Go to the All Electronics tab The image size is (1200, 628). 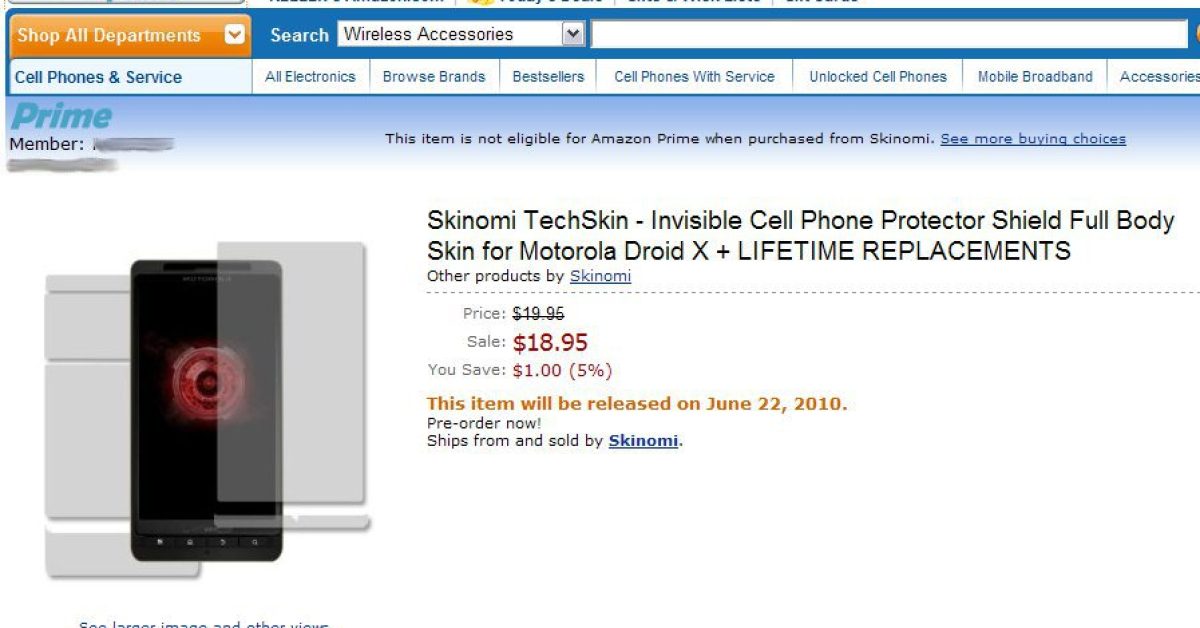pos(310,76)
